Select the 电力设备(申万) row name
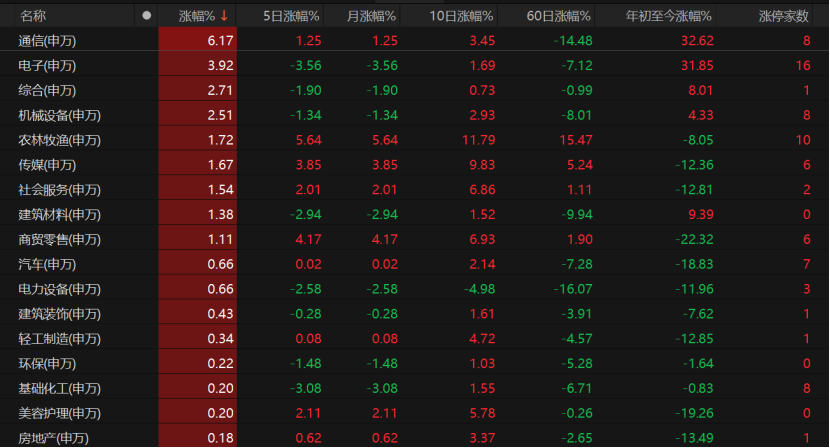This screenshot has width=830, height=448. pos(59,289)
